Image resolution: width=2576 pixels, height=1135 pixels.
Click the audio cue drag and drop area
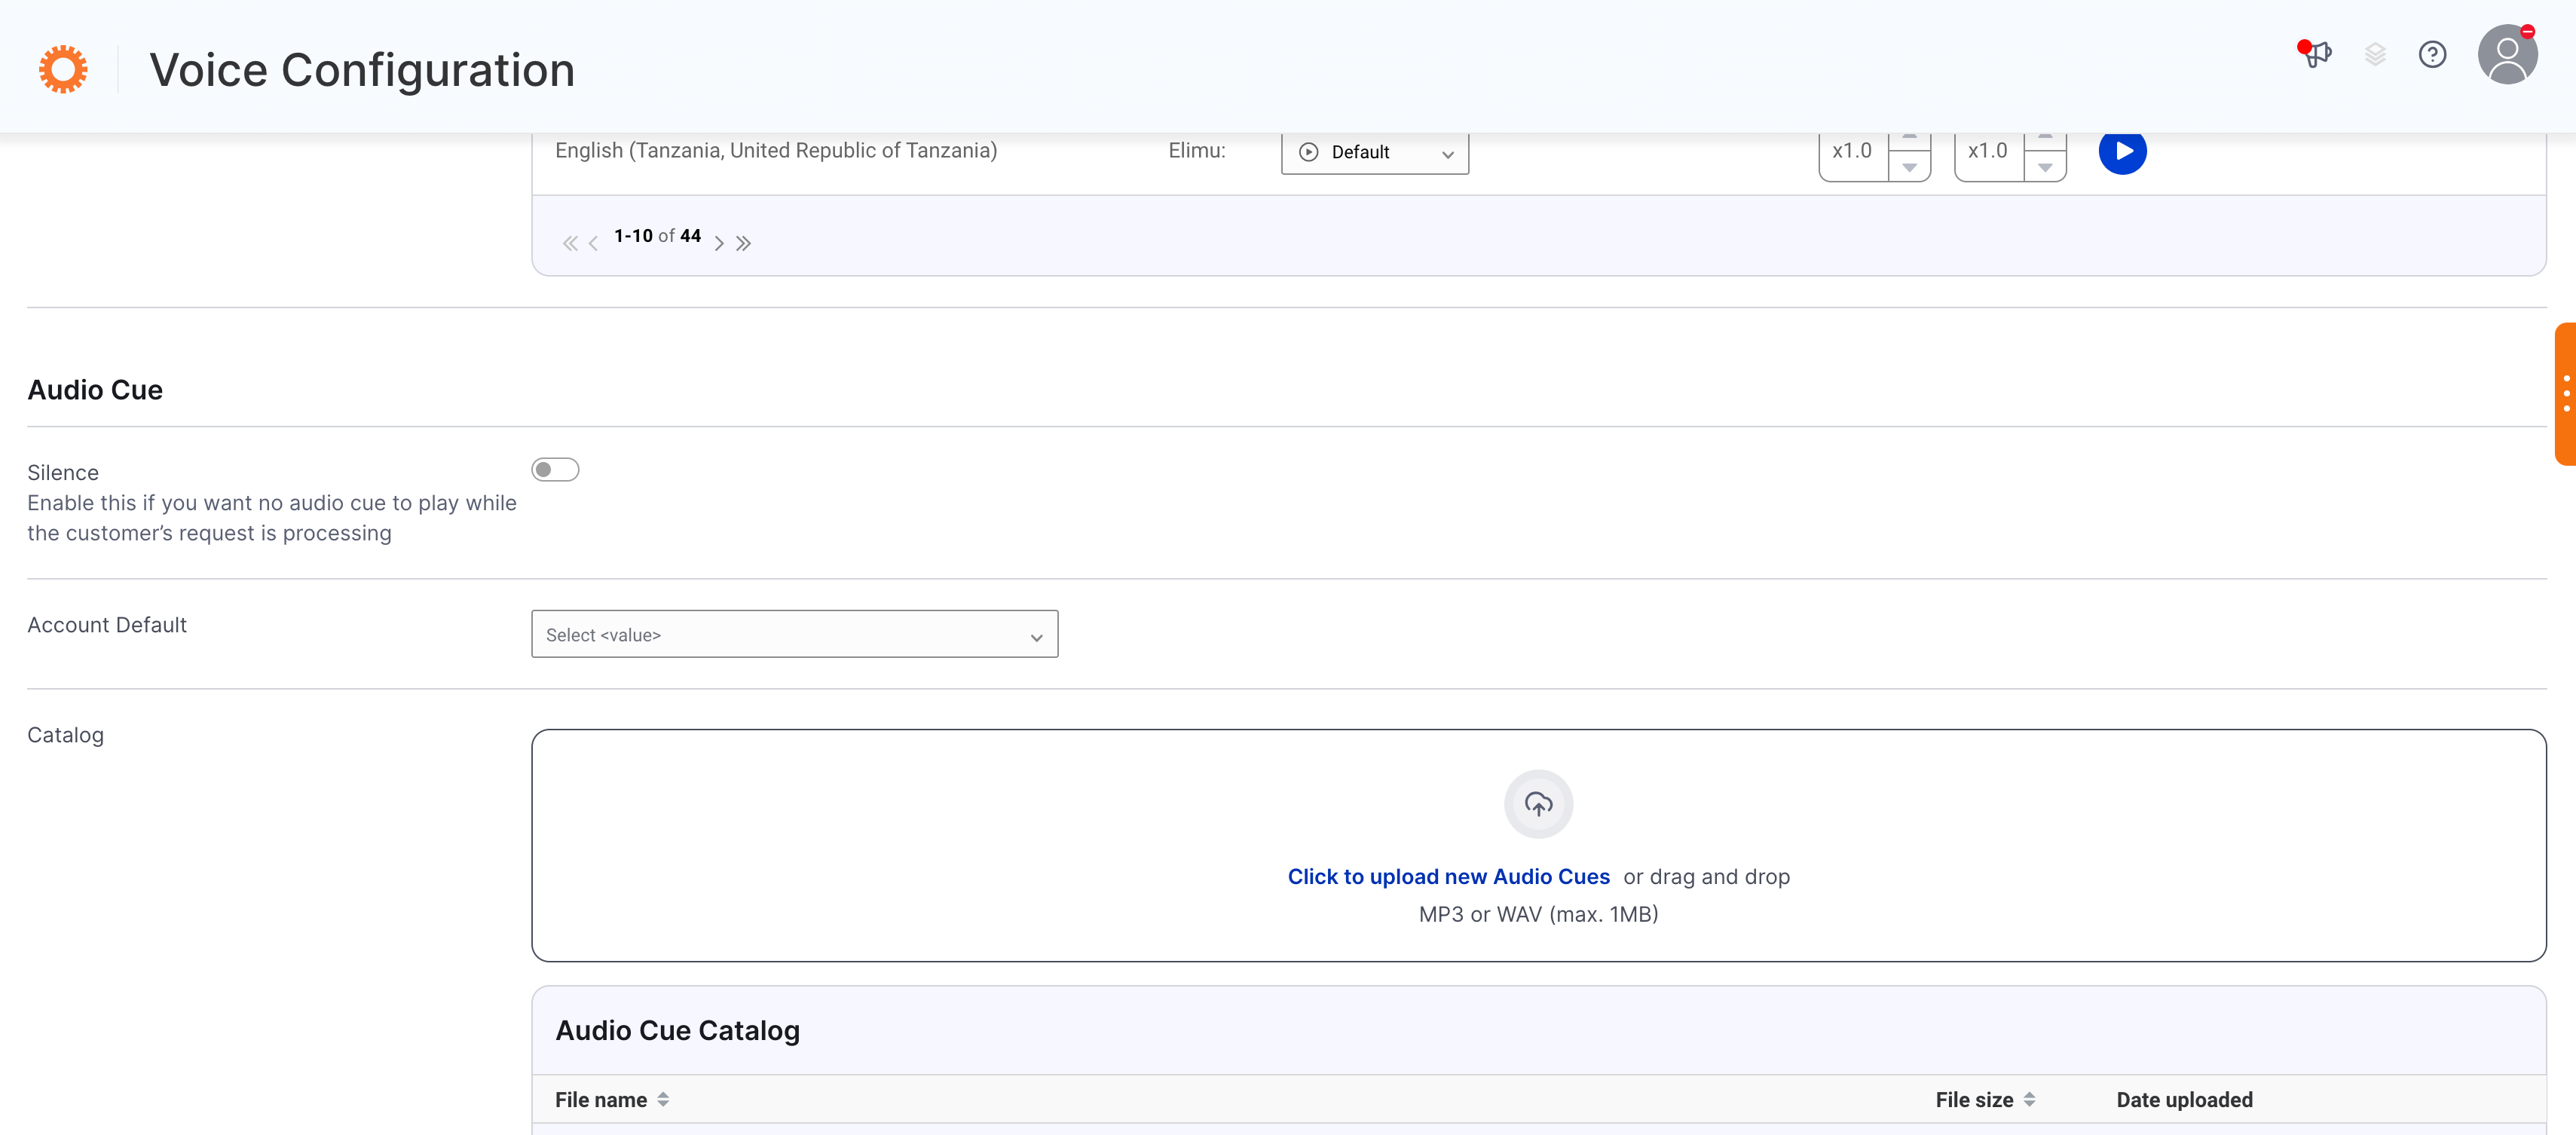pos(1538,845)
